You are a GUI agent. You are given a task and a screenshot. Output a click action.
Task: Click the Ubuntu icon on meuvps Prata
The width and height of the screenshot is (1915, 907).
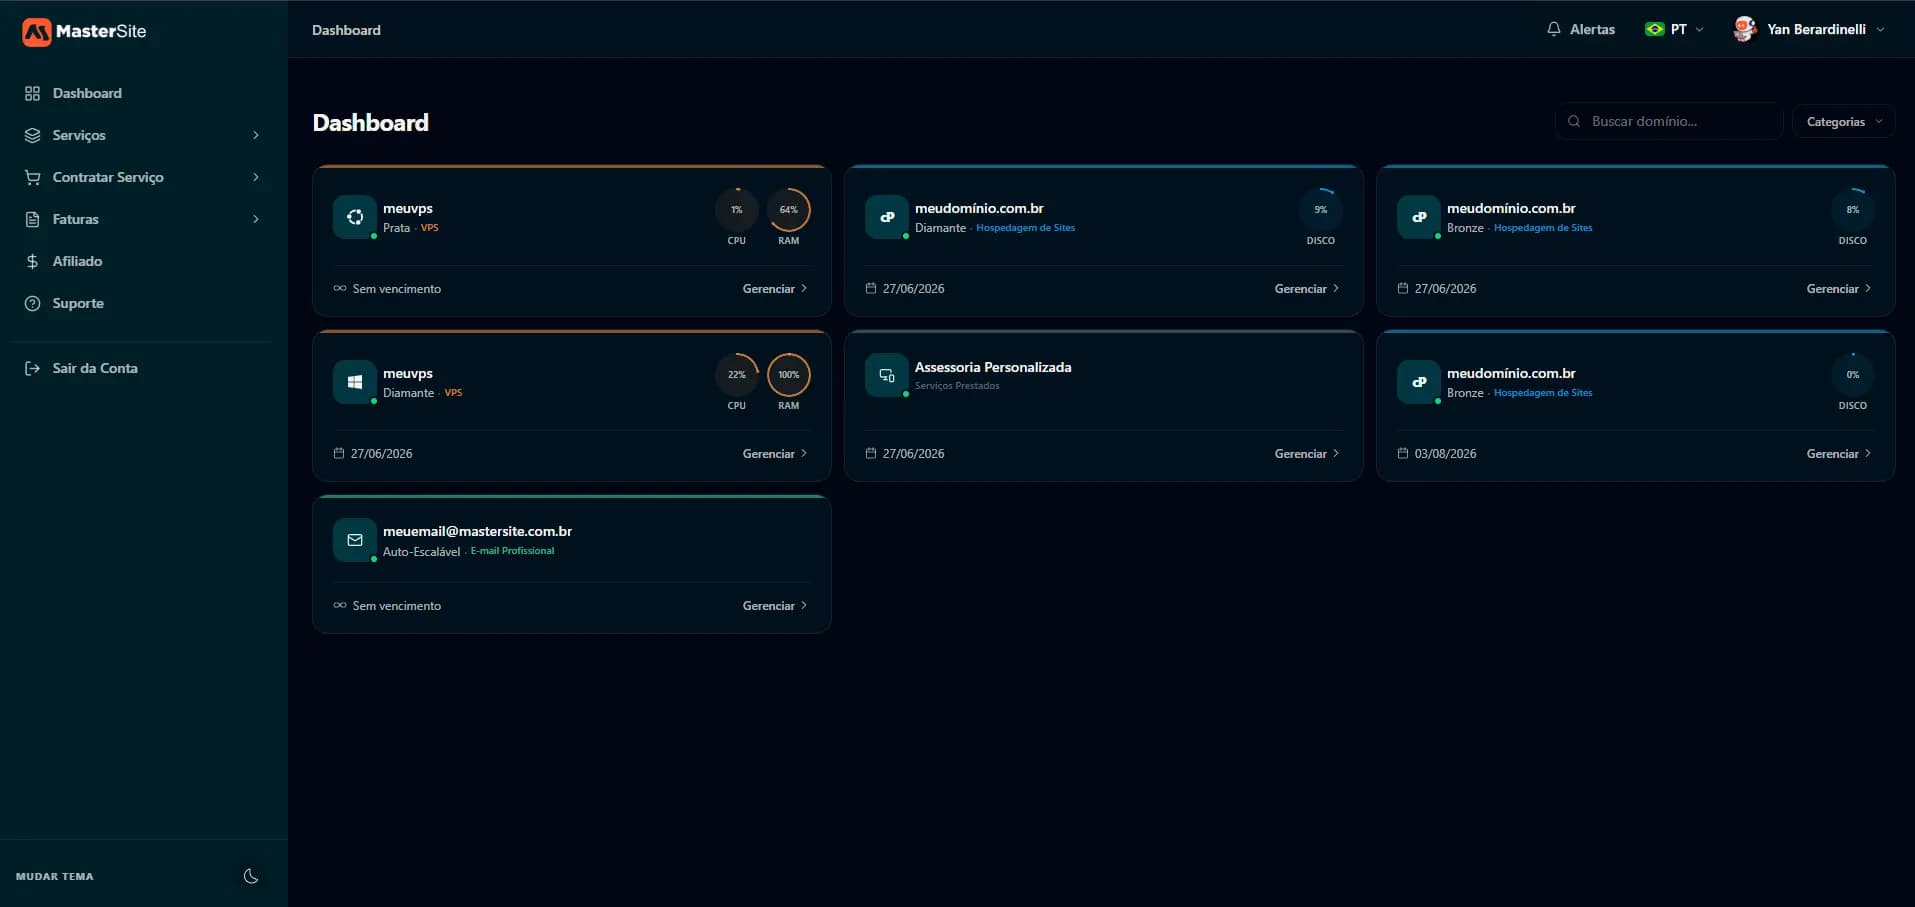tap(354, 217)
